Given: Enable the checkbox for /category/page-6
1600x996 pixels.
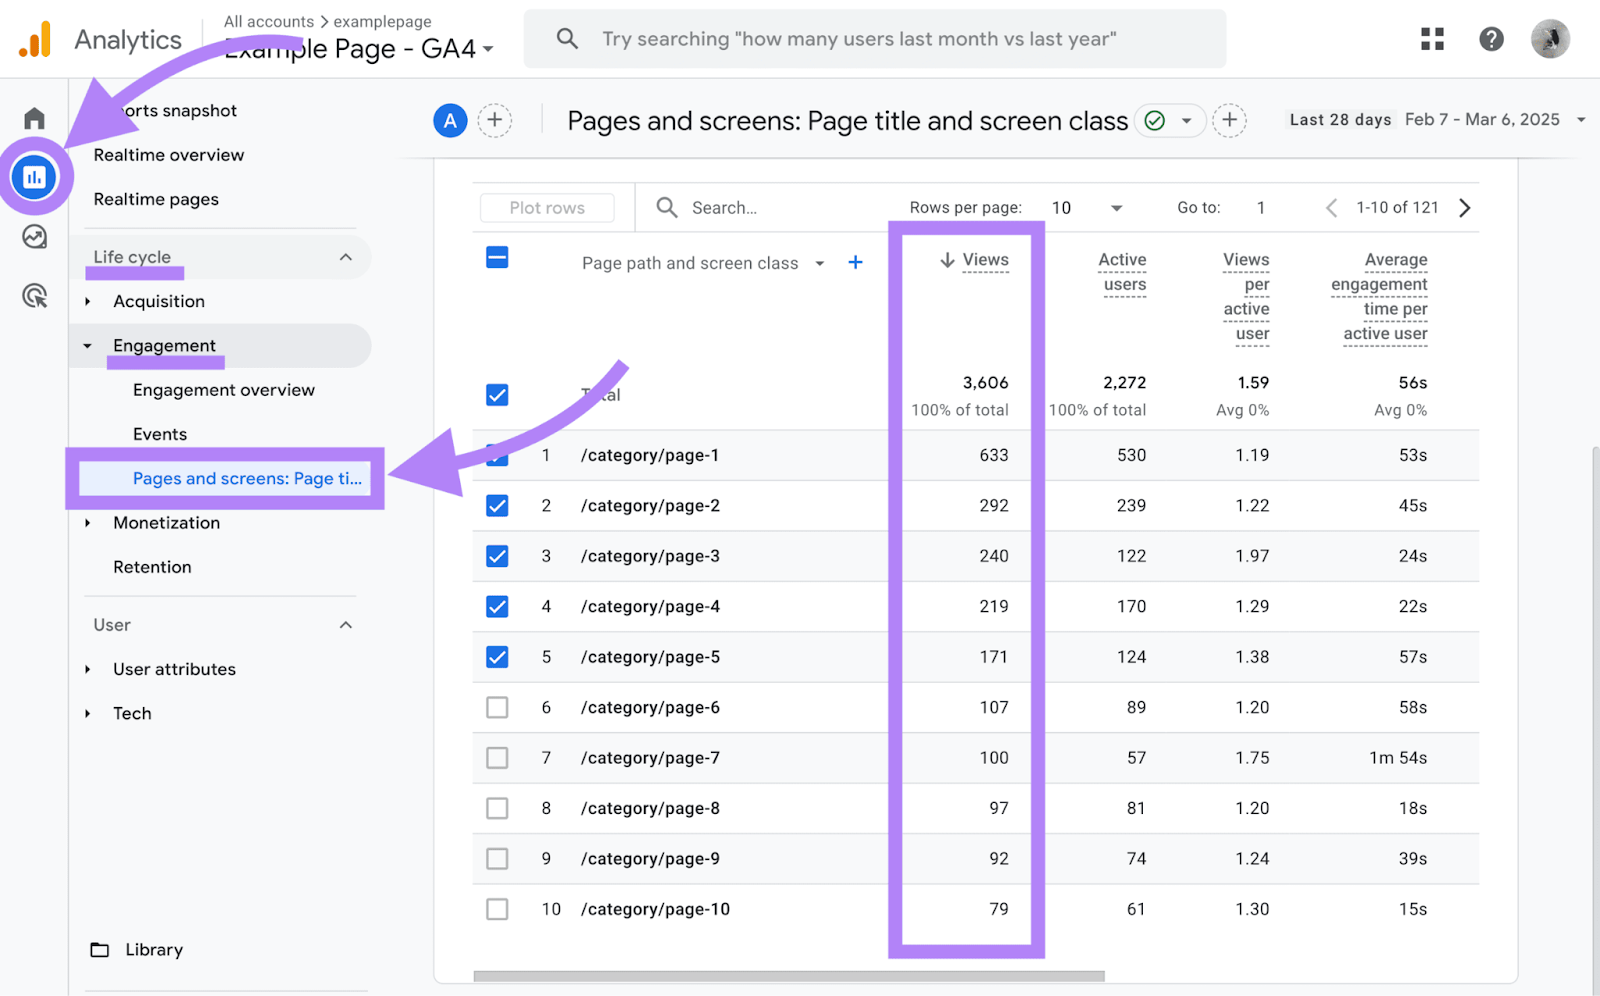Looking at the screenshot, I should [497, 707].
